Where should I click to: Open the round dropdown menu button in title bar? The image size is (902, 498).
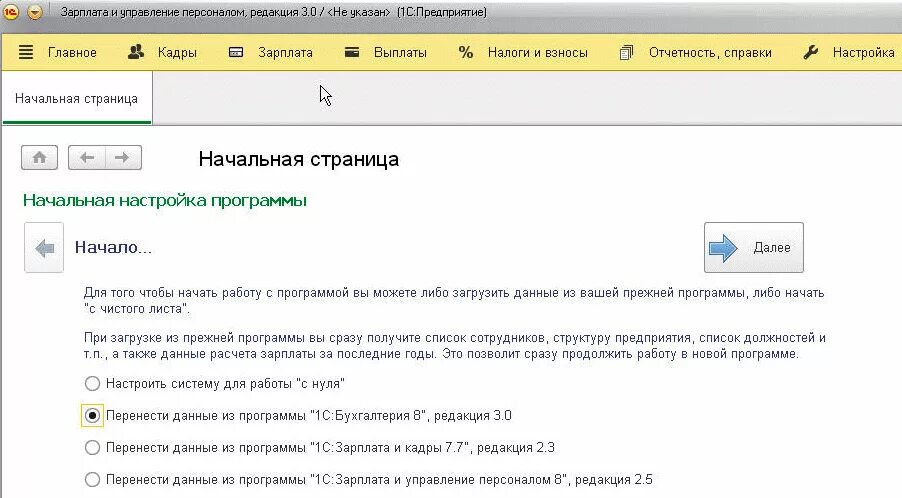coord(35,12)
